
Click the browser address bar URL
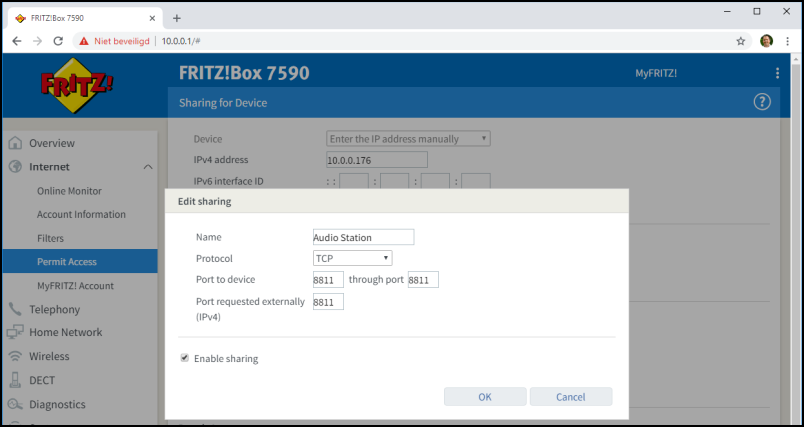point(181,41)
